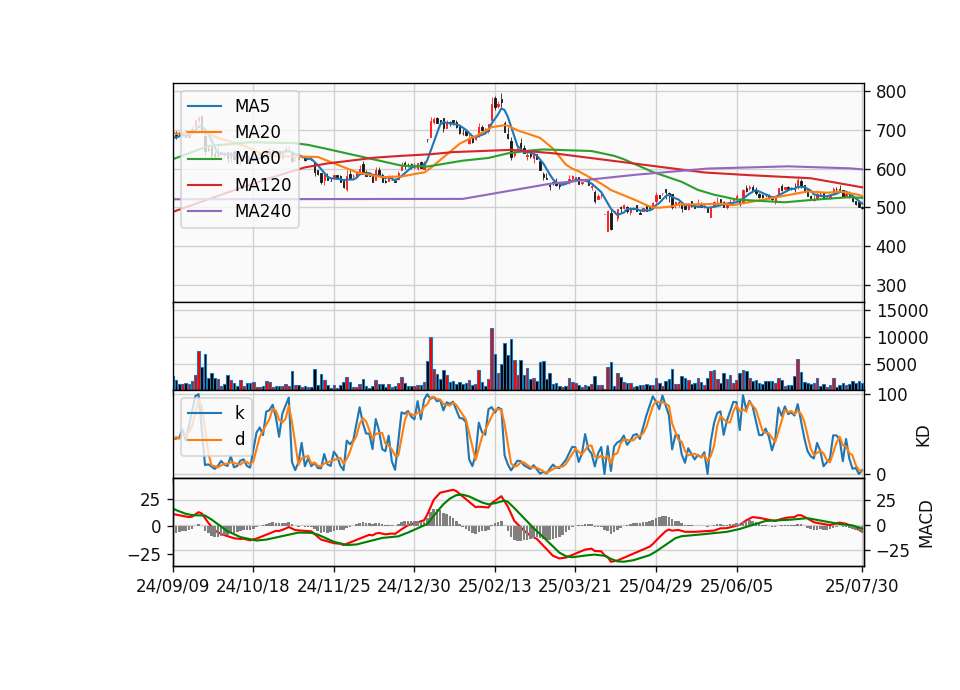The height and width of the screenshot is (690, 960).
Task: Click the k legend label in KD panel
Action: (239, 413)
